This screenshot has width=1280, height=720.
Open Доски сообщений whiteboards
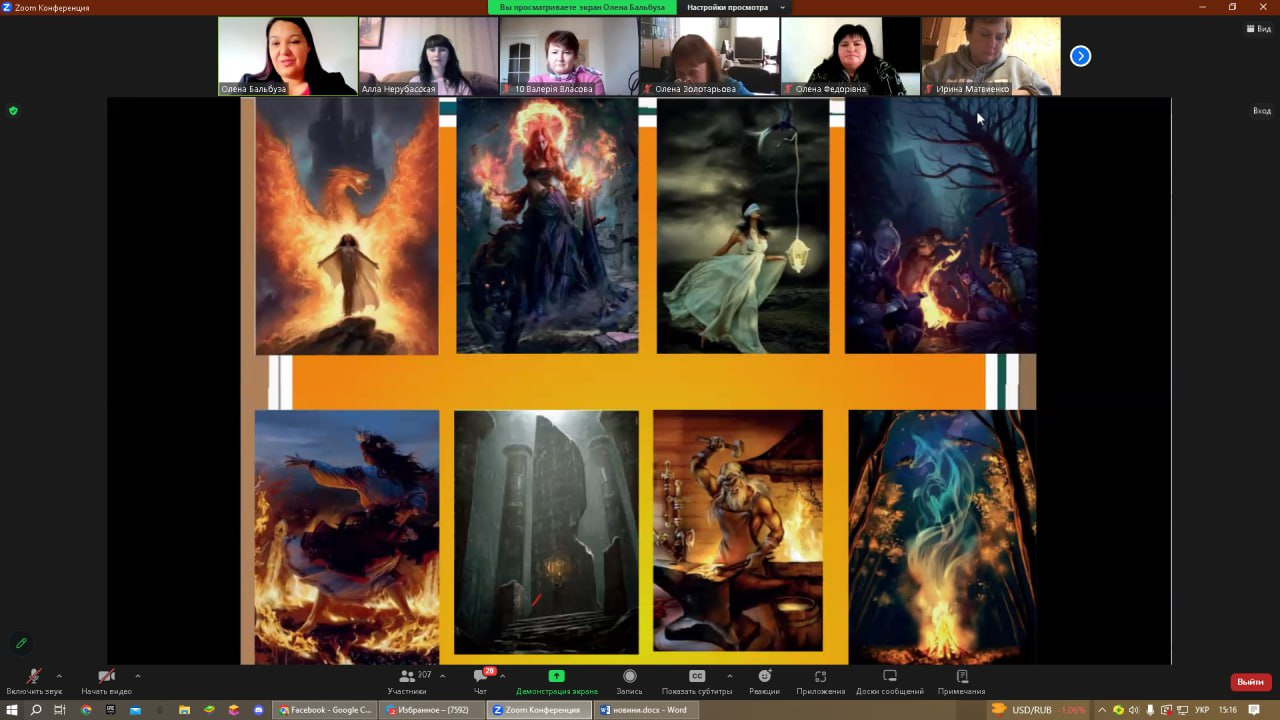click(x=890, y=682)
